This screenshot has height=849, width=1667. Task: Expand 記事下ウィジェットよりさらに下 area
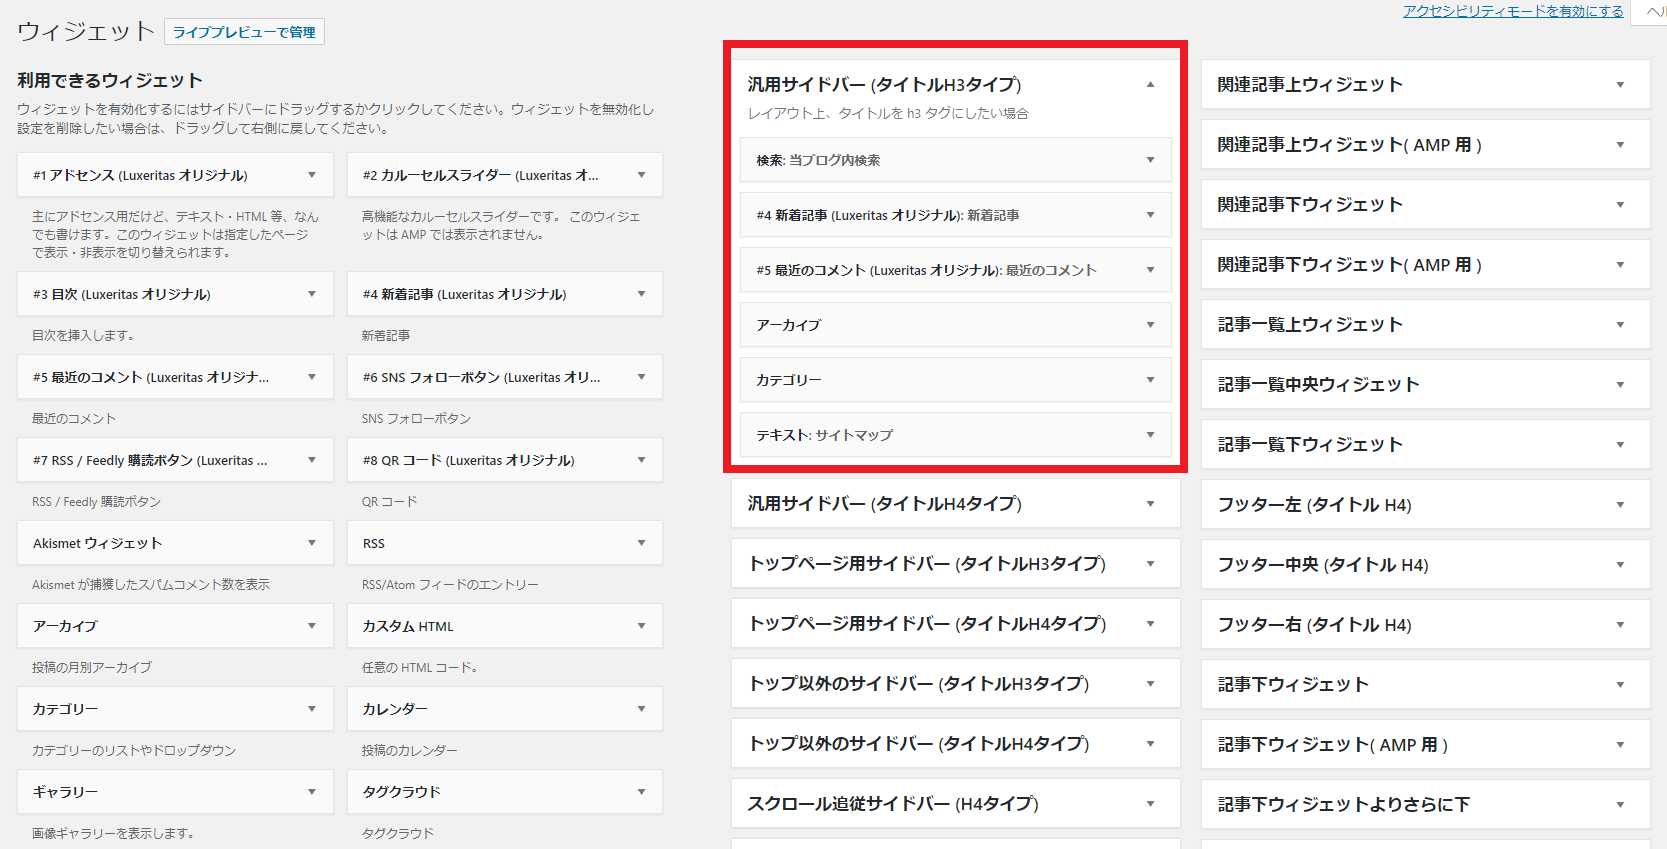click(1620, 805)
